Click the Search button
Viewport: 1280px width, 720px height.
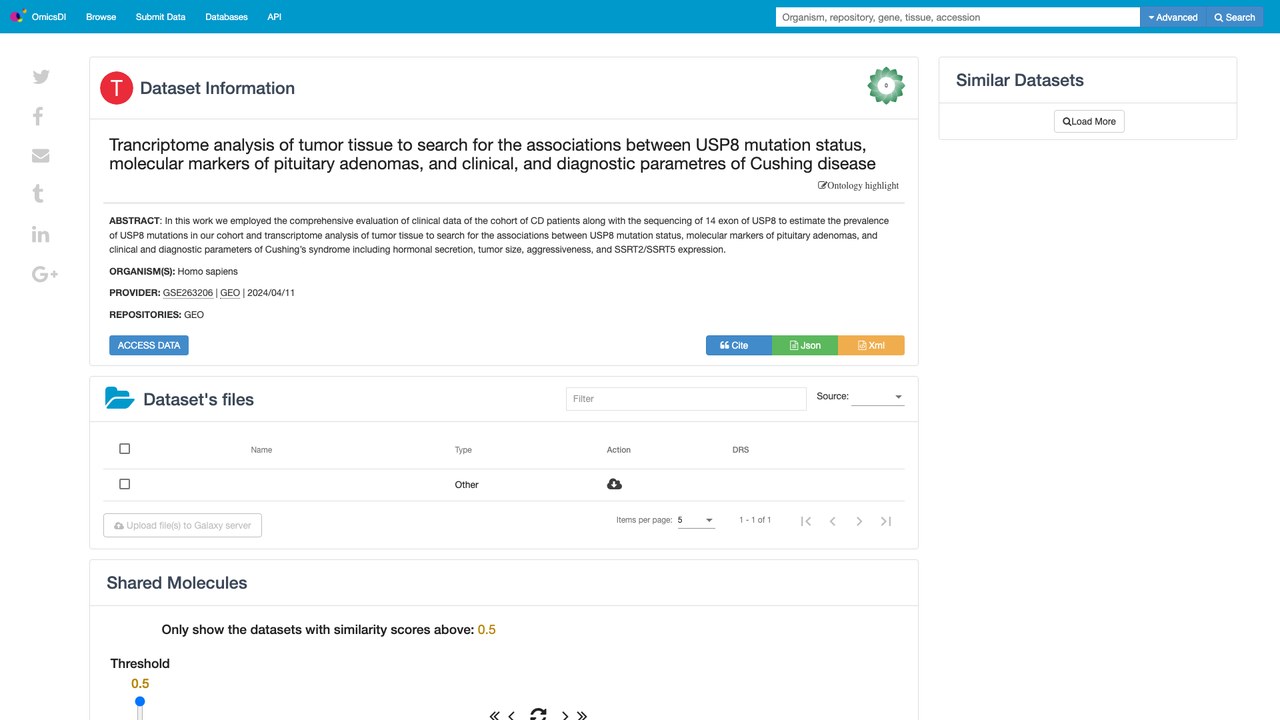pos(1235,17)
